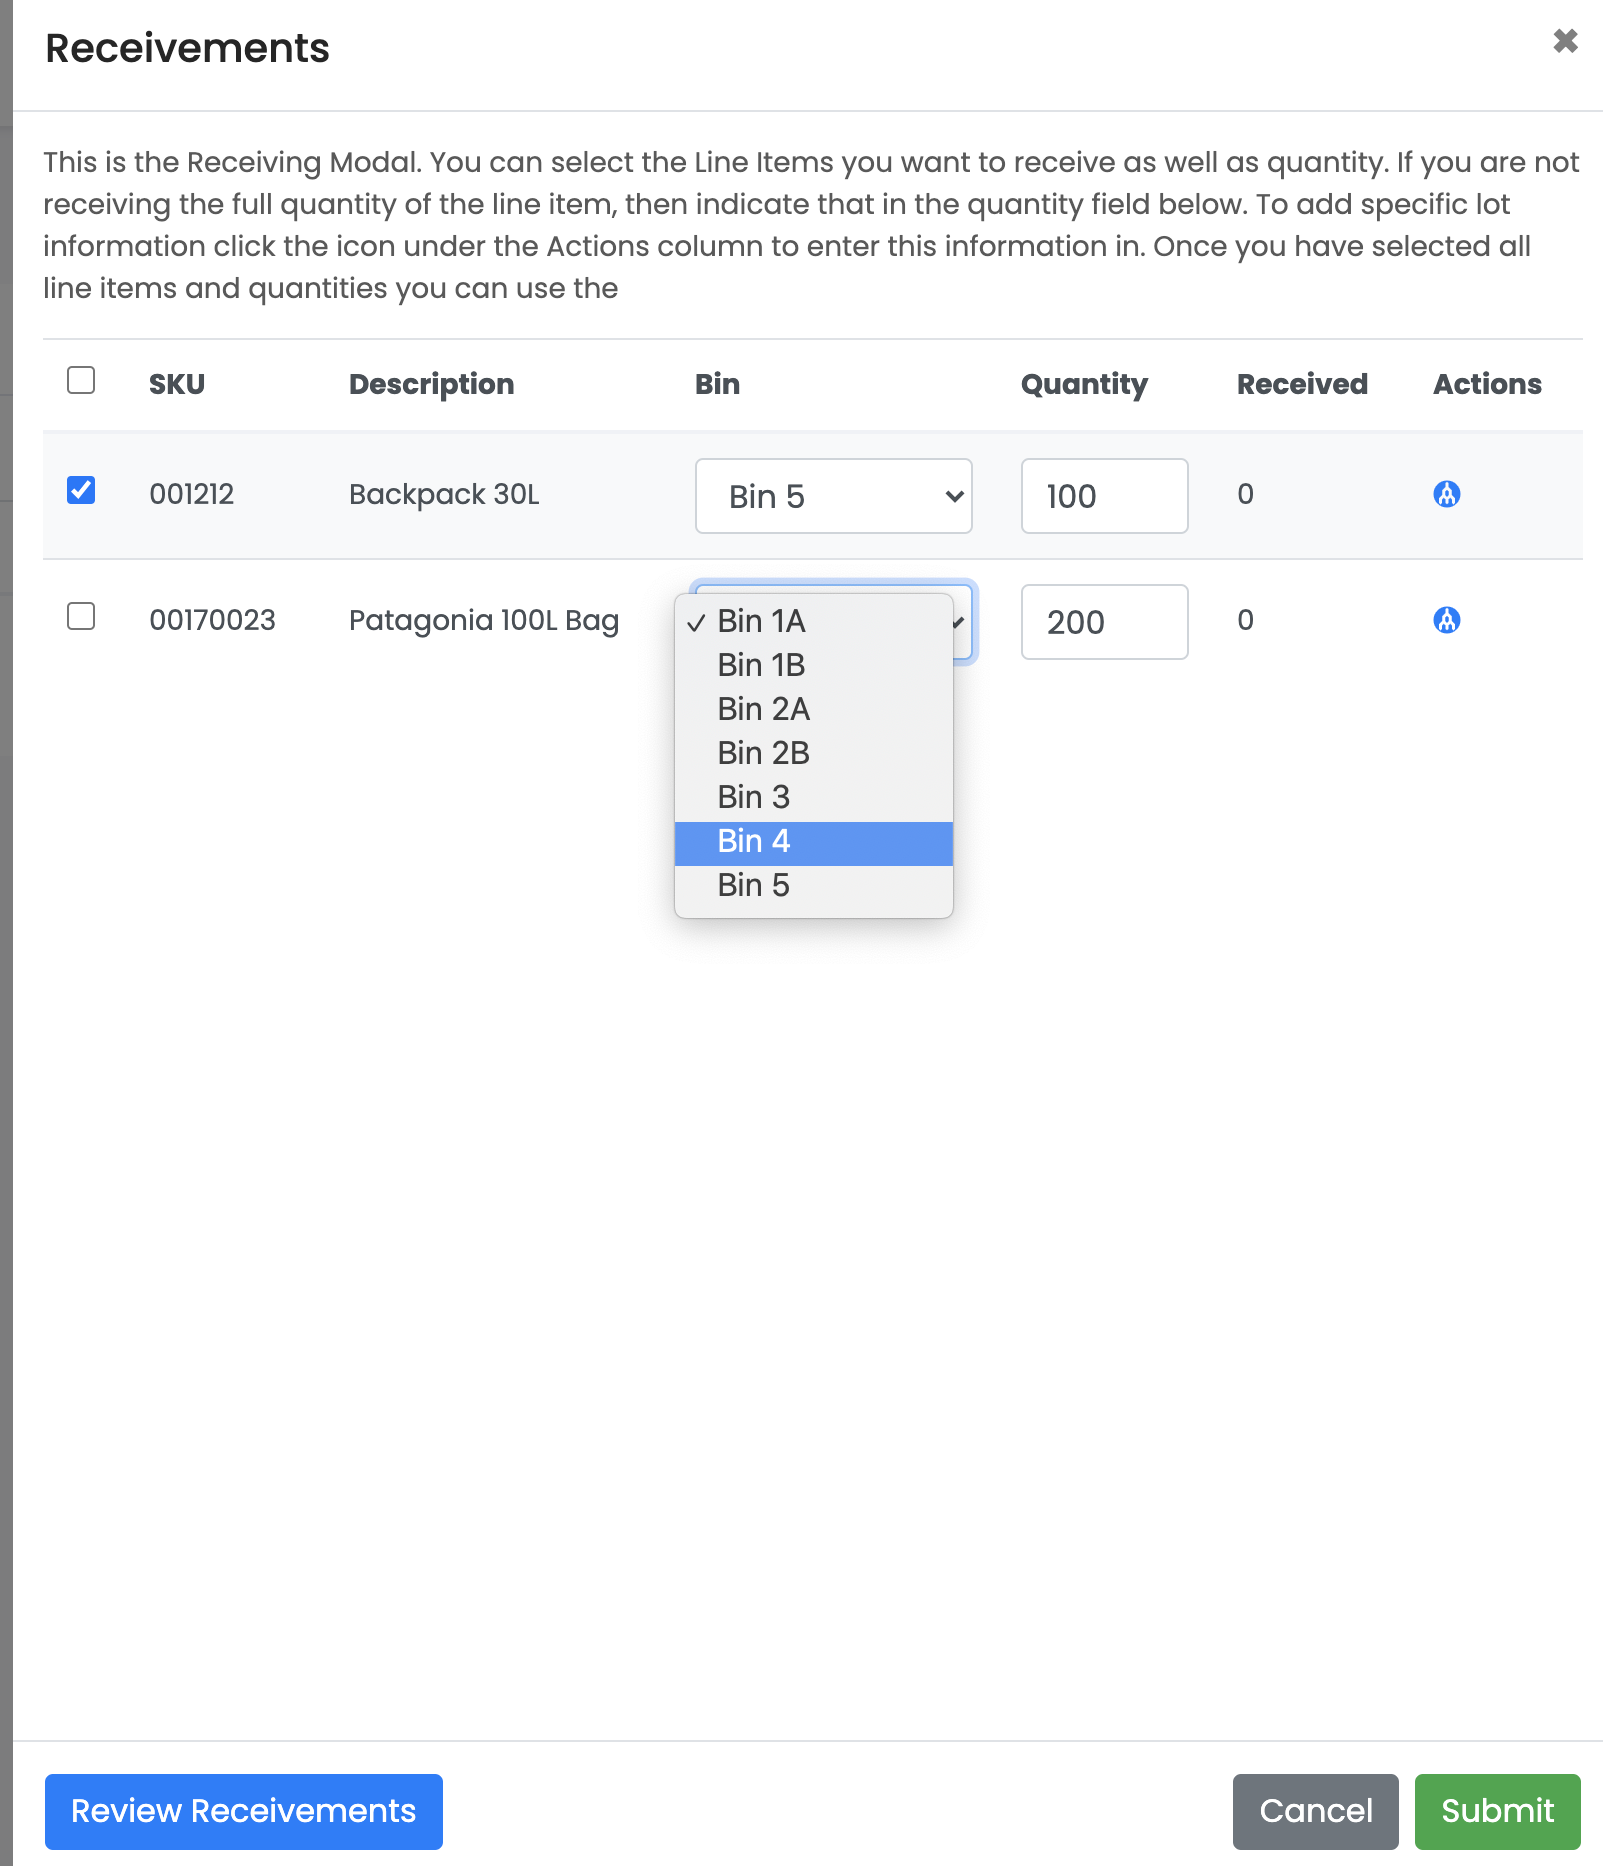1603x1866 pixels.
Task: Open the Bin 5 dropdown for Backpack 30L
Action: click(x=834, y=496)
